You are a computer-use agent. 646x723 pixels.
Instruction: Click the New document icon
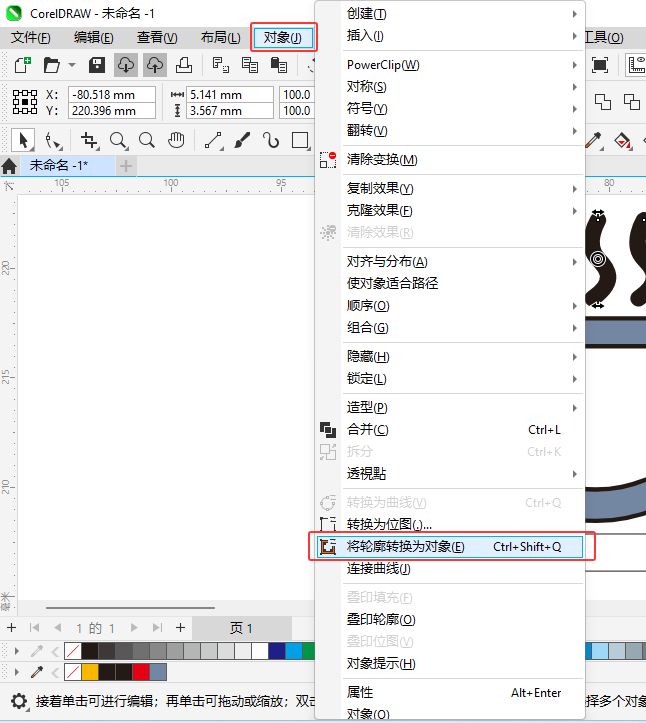point(22,65)
